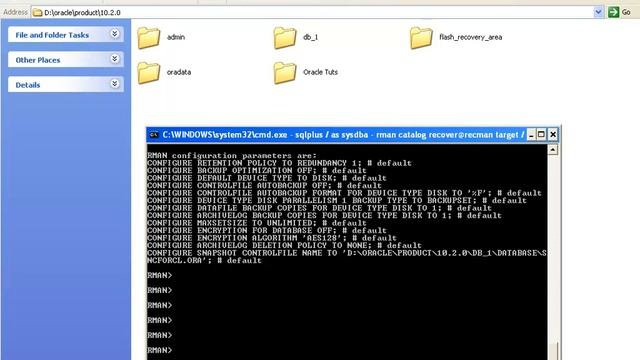Click scroll-up arrow in the cmd window

pyautogui.click(x=553, y=150)
